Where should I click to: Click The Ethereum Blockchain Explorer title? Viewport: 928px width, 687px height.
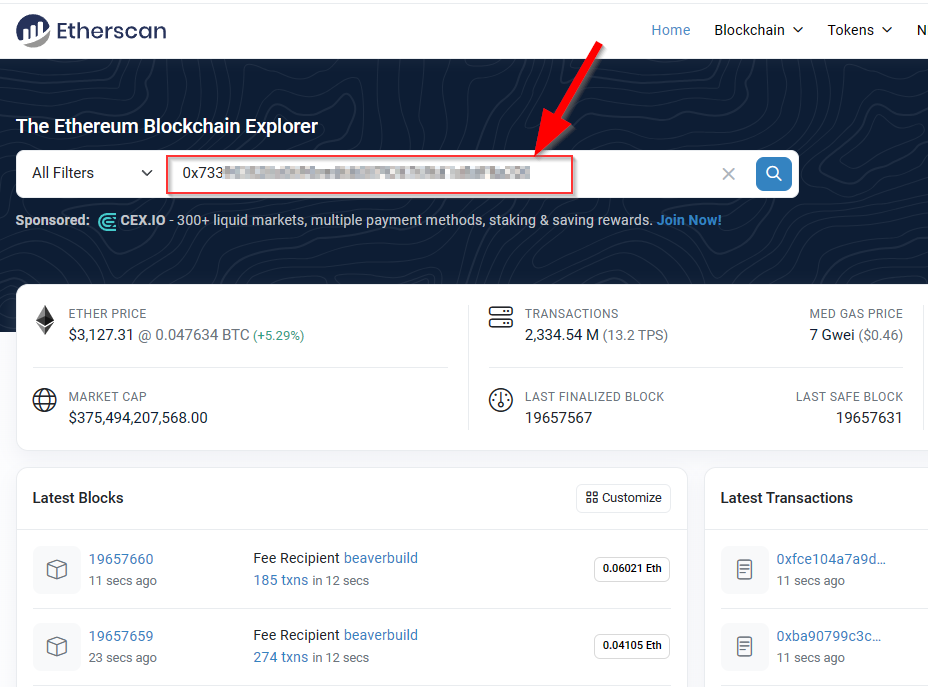(167, 126)
